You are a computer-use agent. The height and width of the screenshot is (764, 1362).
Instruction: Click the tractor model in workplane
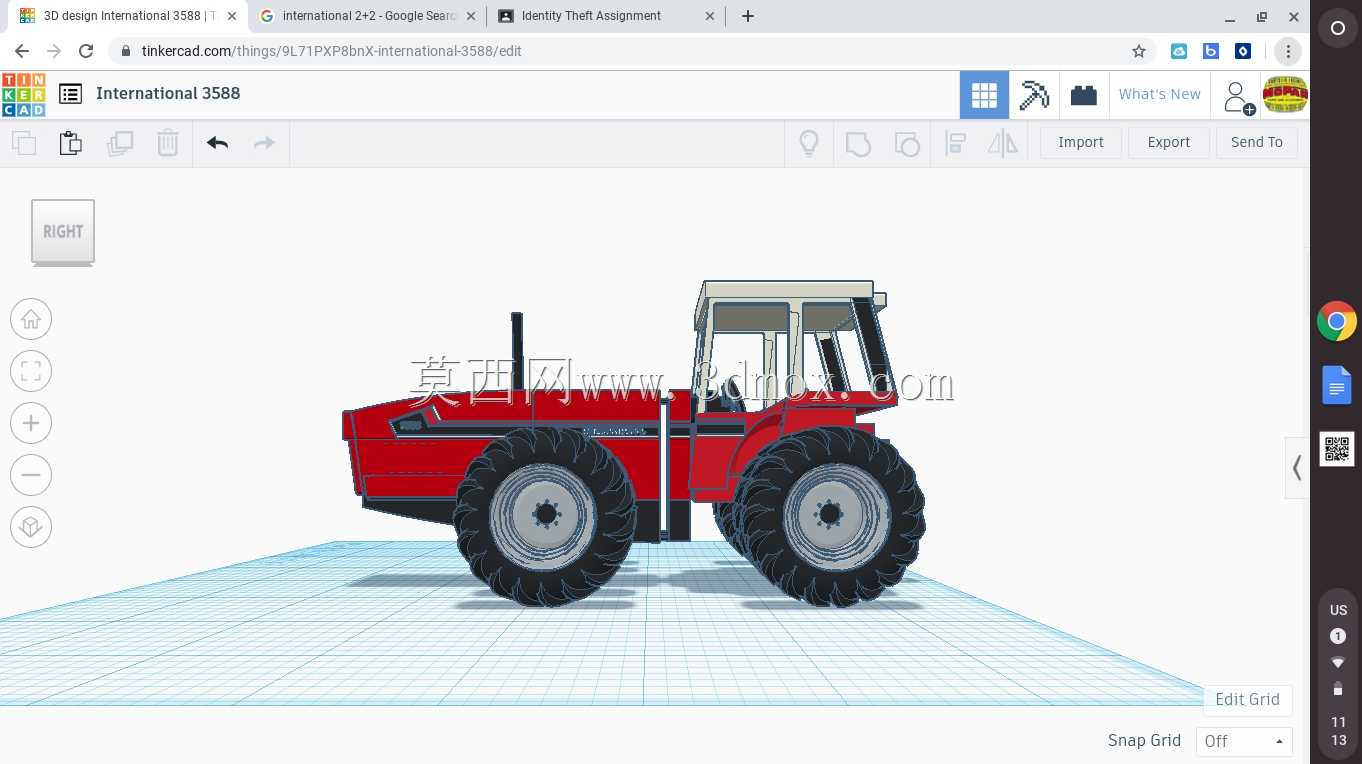[x=634, y=445]
